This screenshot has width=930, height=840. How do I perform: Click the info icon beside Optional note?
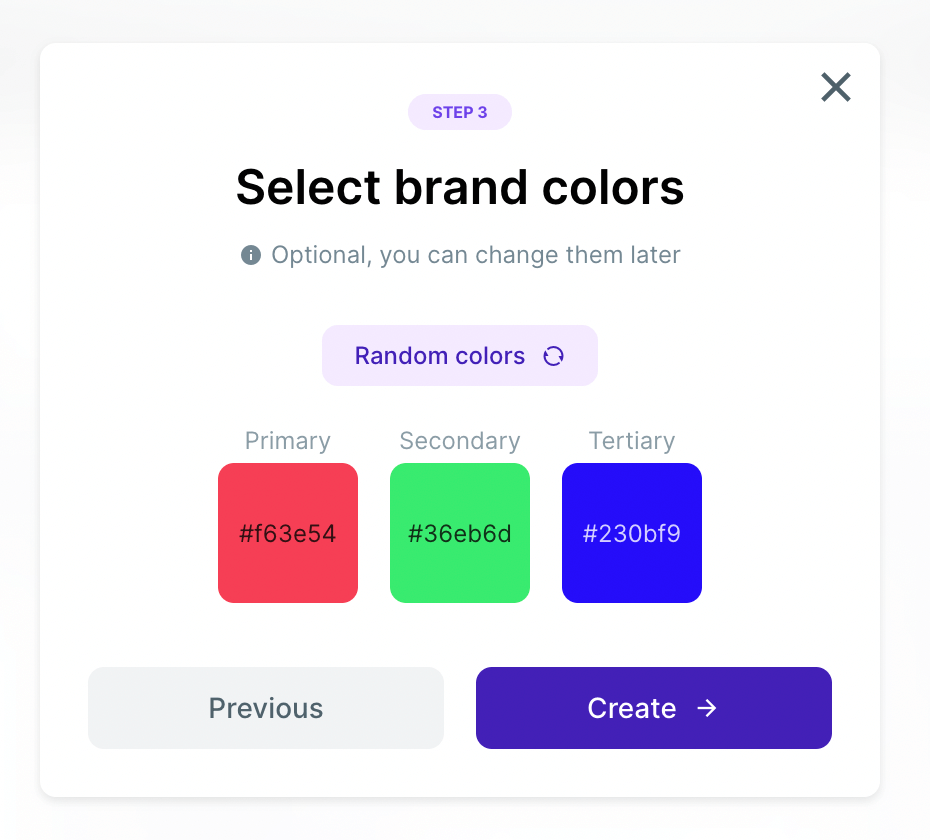click(x=251, y=255)
